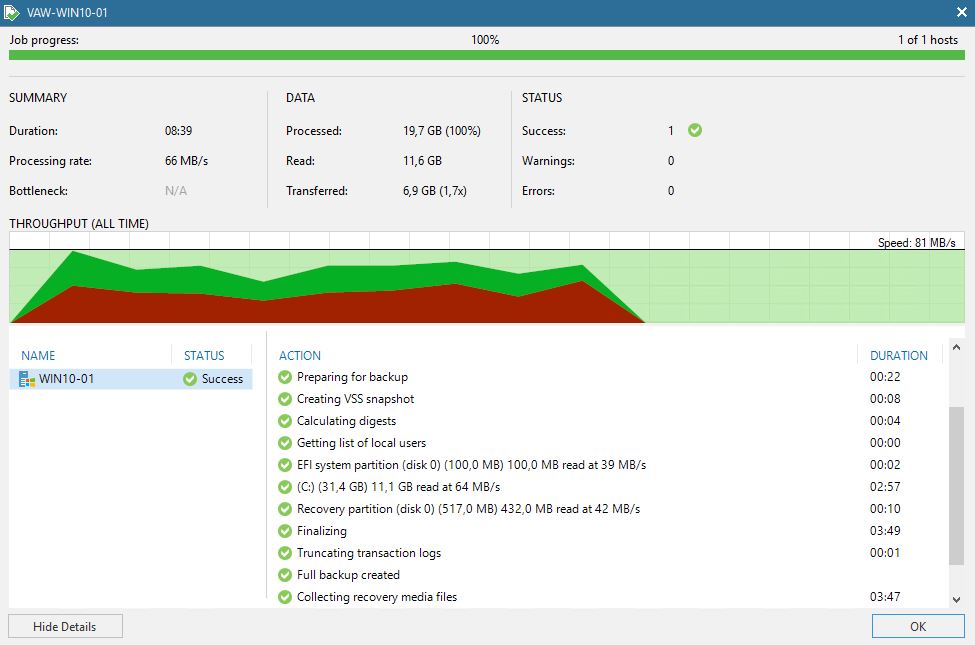Click the 03:47 duration of recovery media files

point(885,597)
